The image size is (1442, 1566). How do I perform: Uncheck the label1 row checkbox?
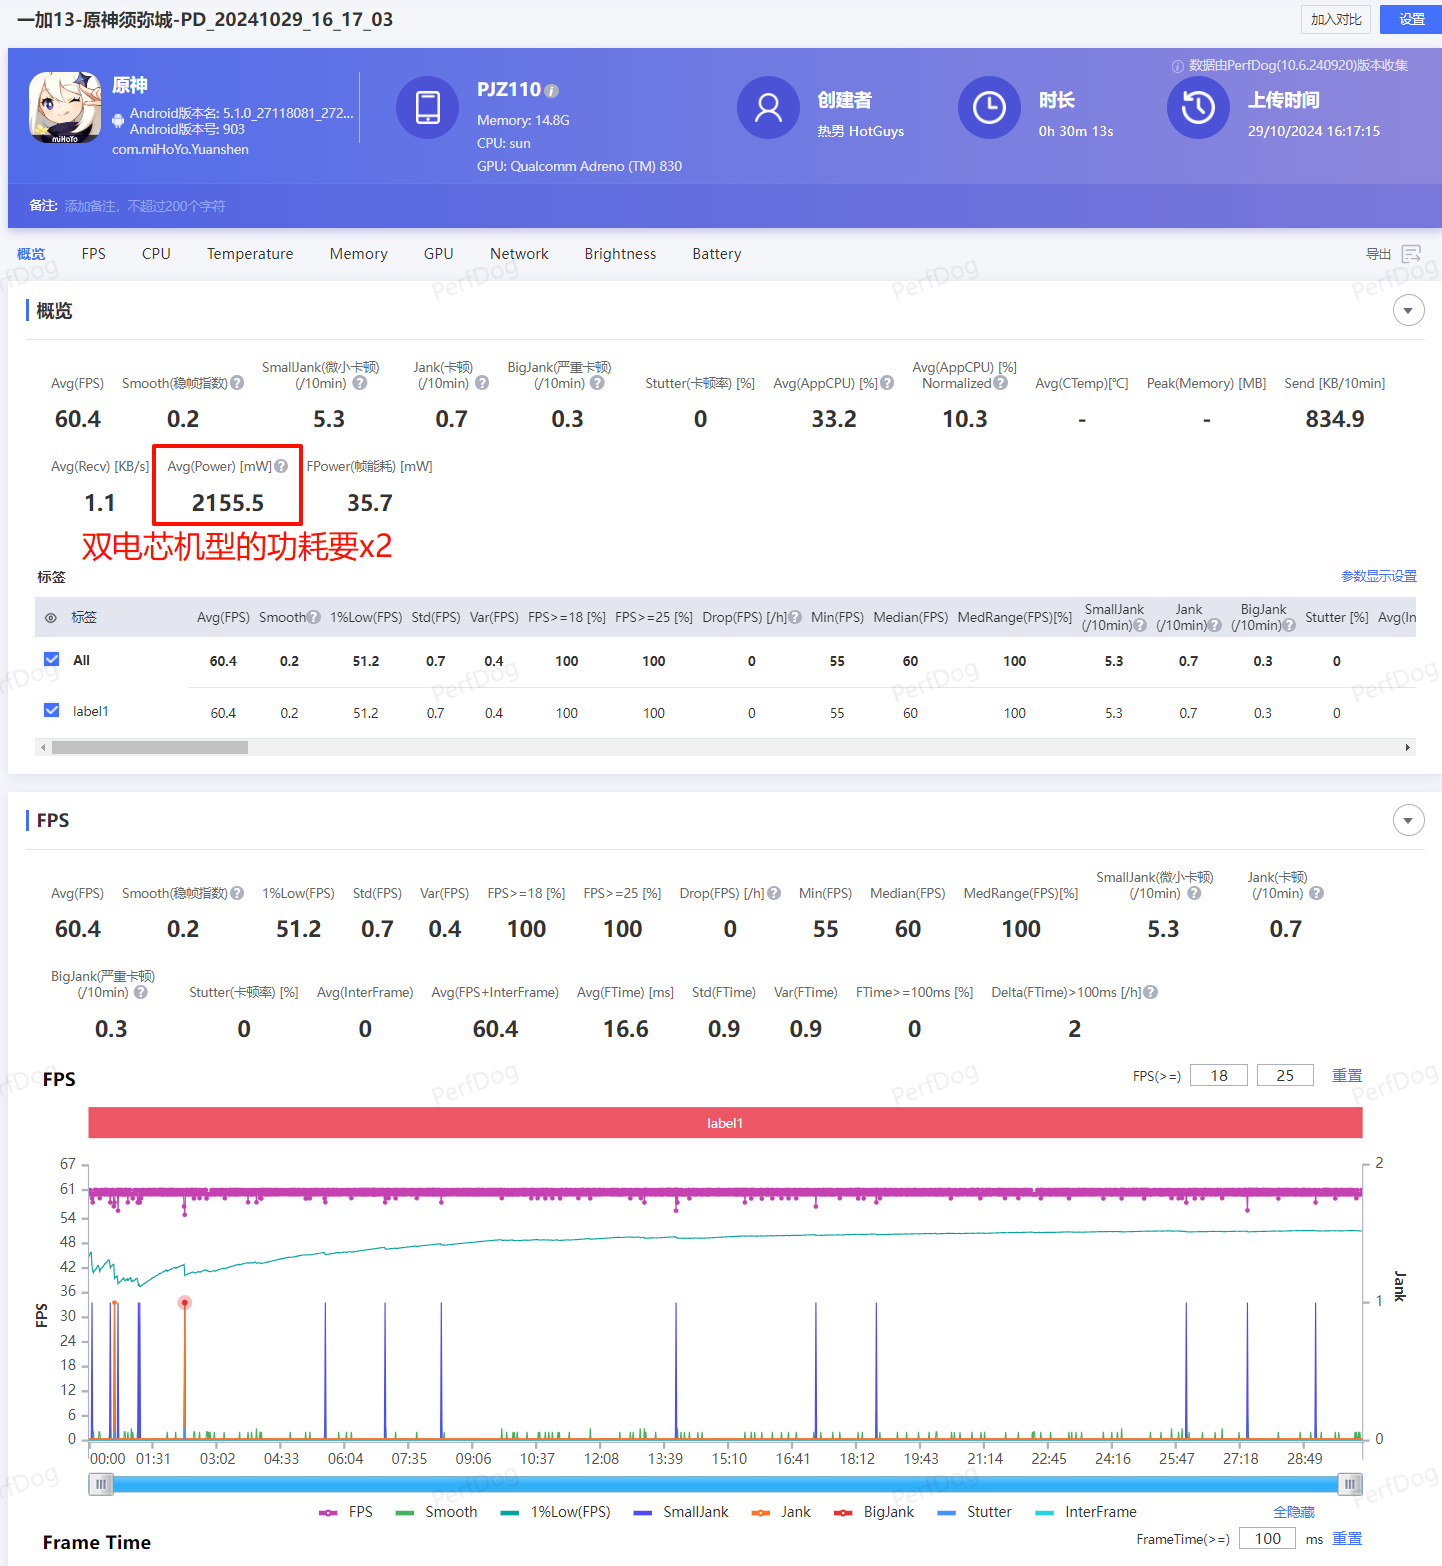pos(52,710)
